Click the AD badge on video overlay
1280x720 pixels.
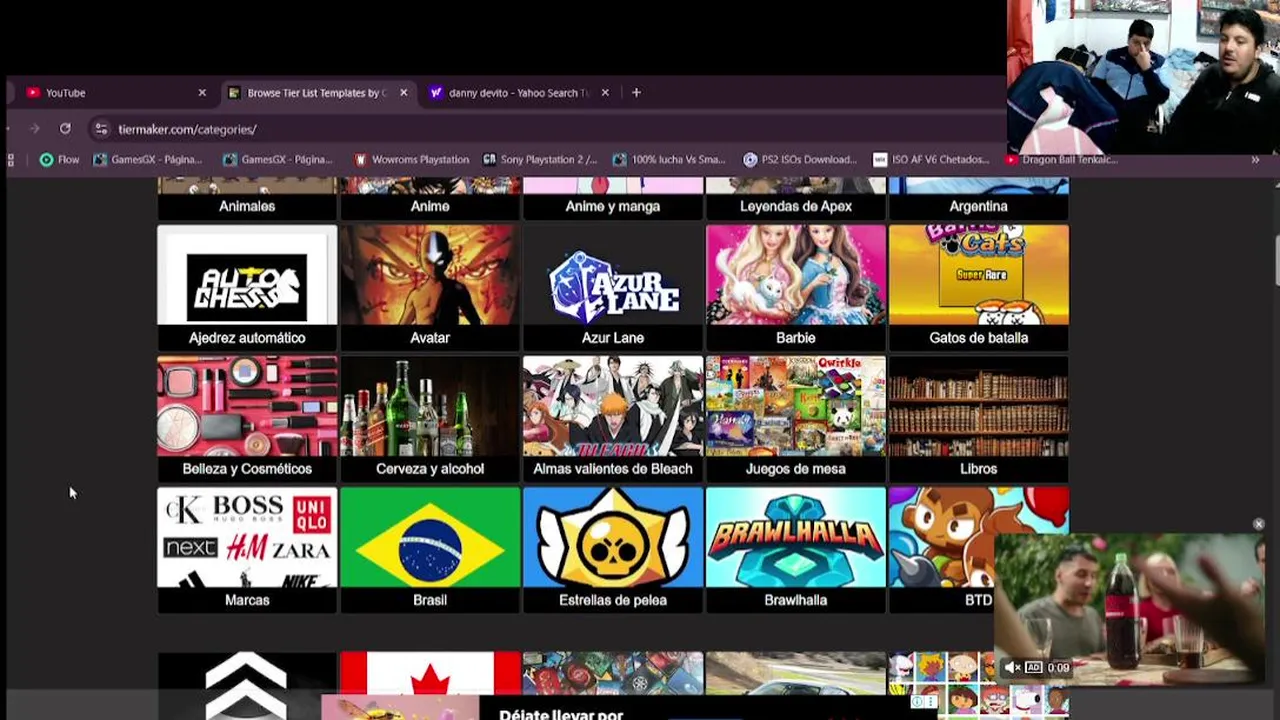tap(1034, 667)
